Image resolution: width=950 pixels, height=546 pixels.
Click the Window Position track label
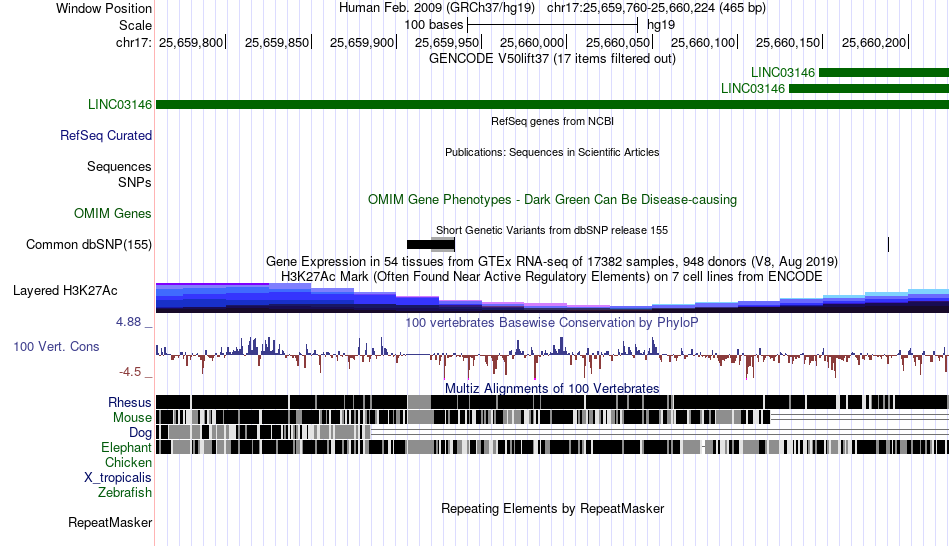(x=104, y=8)
